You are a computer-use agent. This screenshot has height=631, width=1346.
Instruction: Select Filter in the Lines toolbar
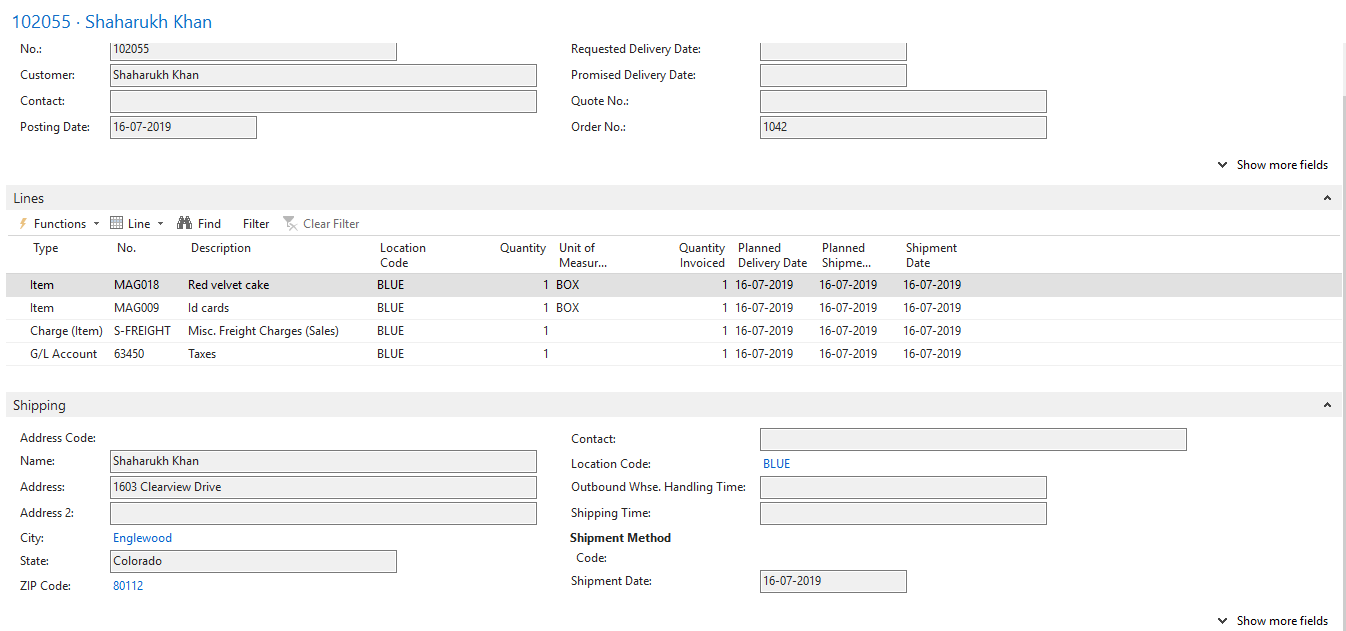tap(256, 224)
